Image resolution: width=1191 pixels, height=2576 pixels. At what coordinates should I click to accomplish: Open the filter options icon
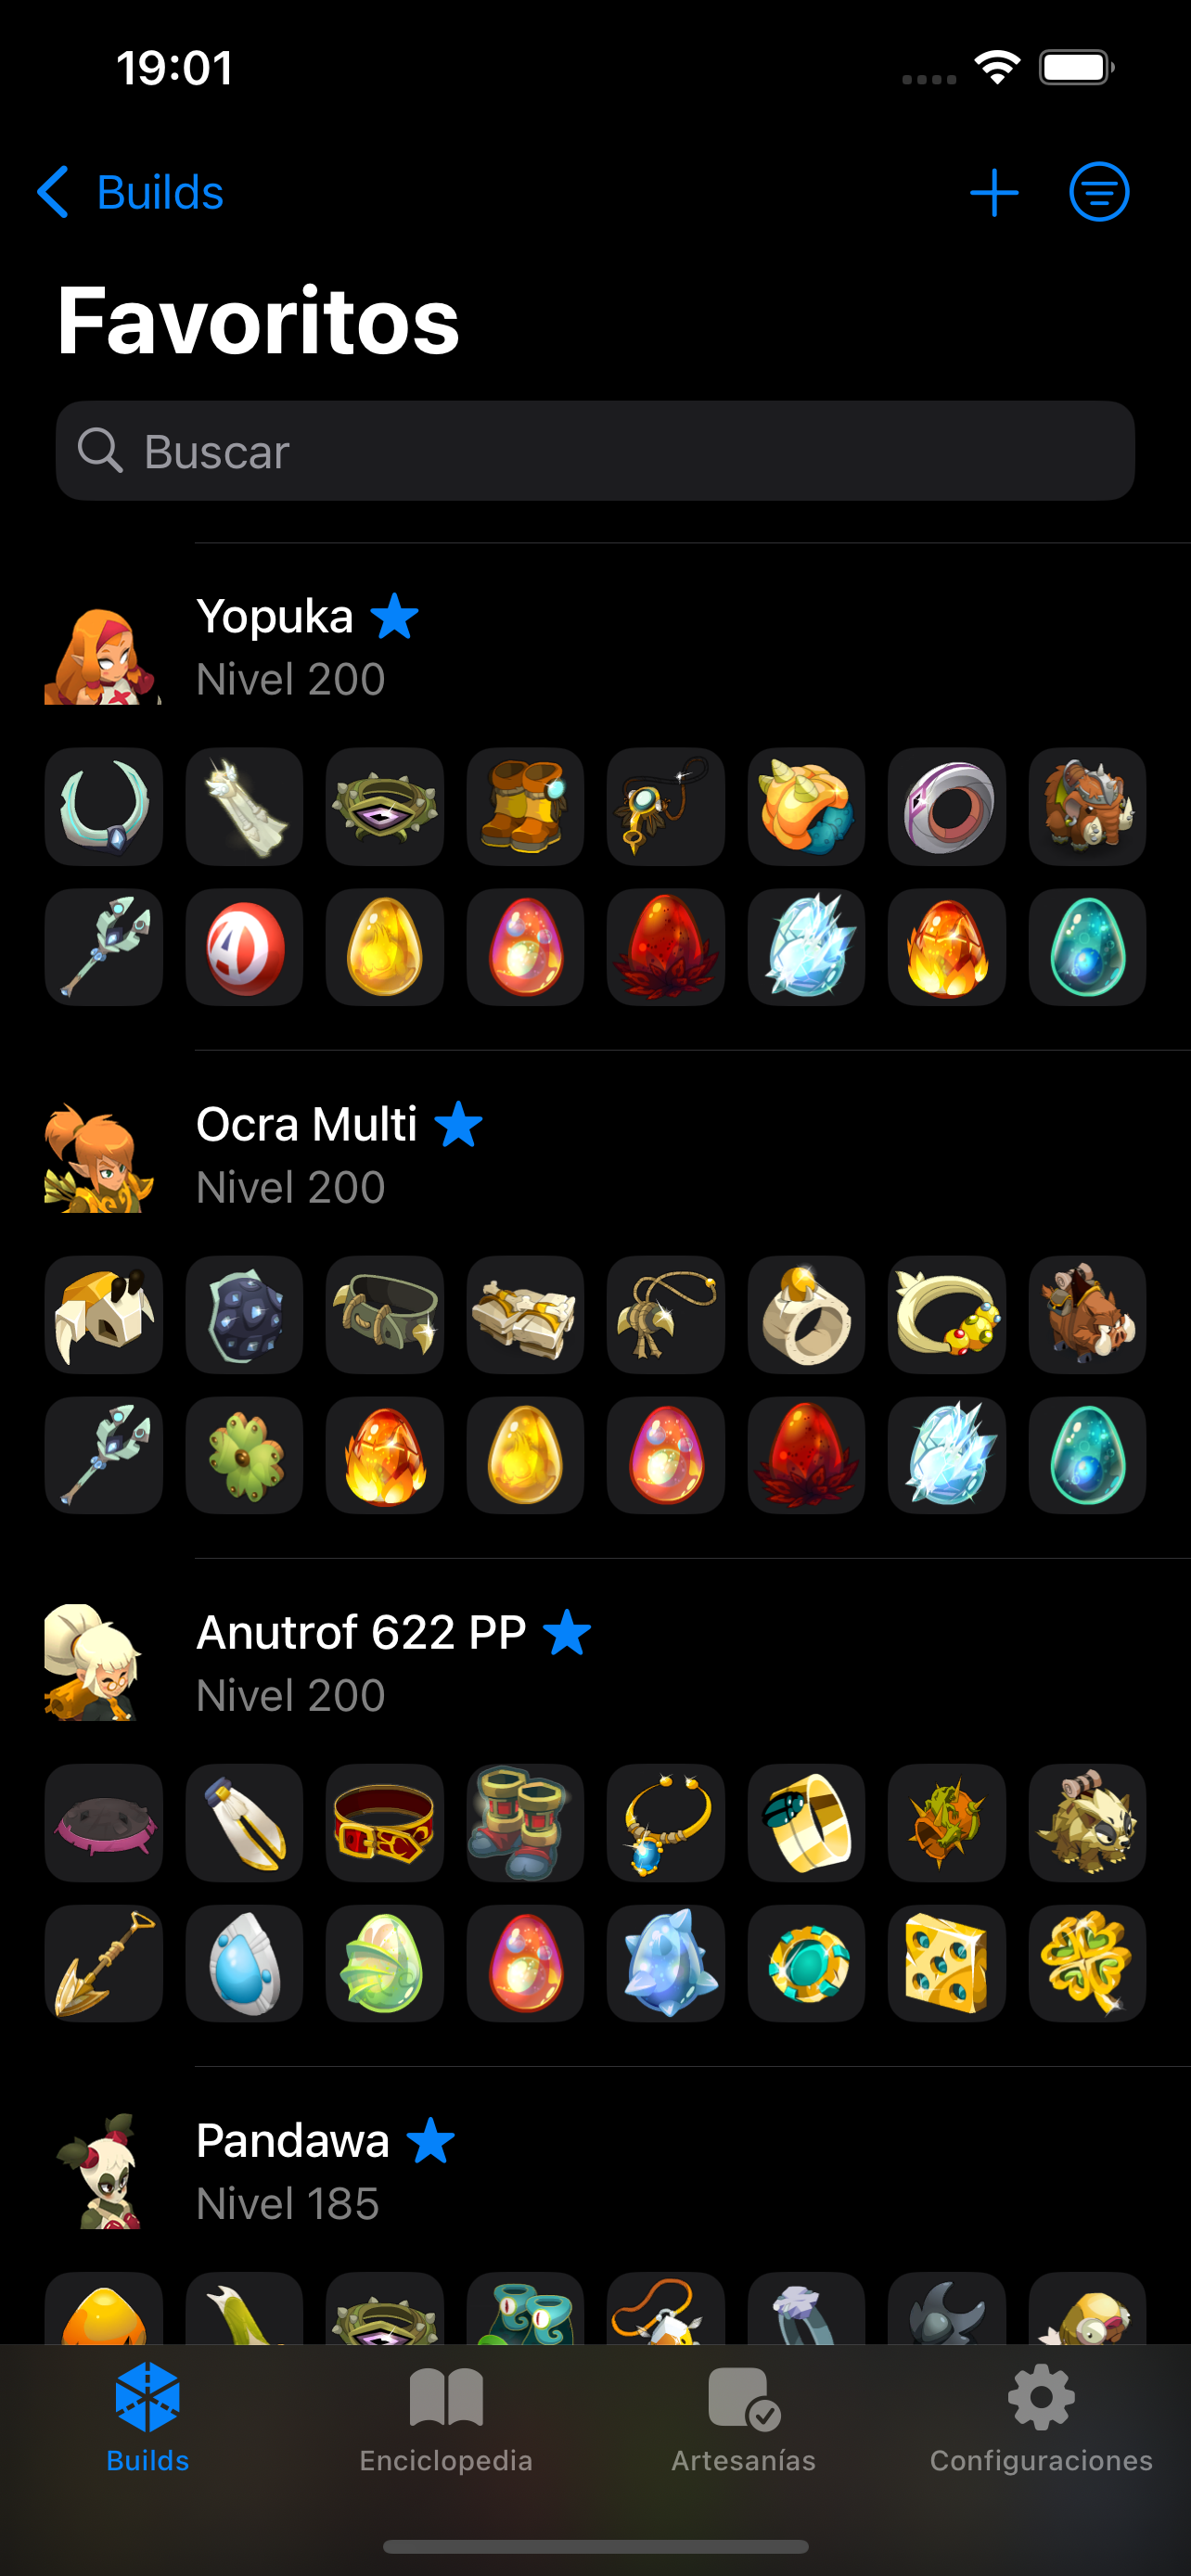pyautogui.click(x=1099, y=192)
